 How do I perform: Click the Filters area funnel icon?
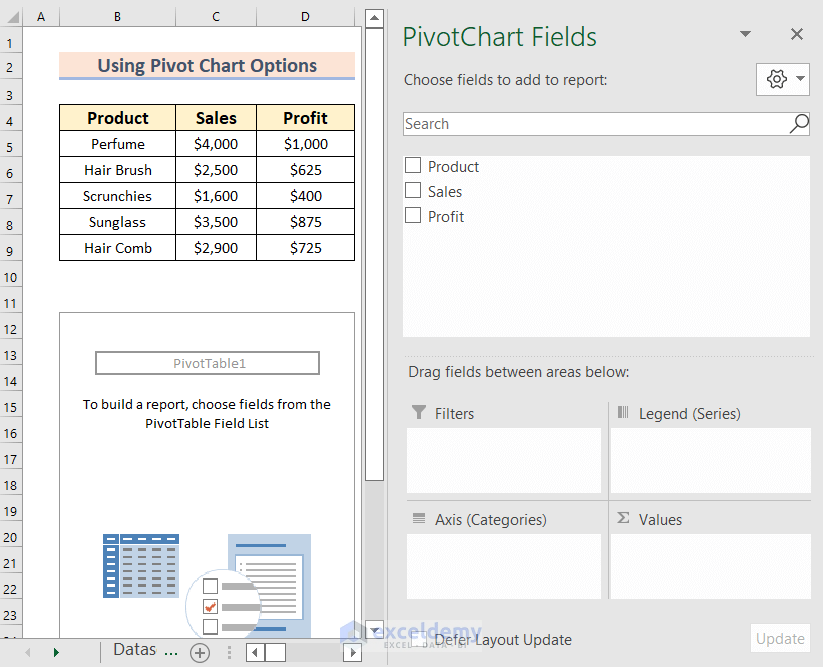[x=418, y=413]
